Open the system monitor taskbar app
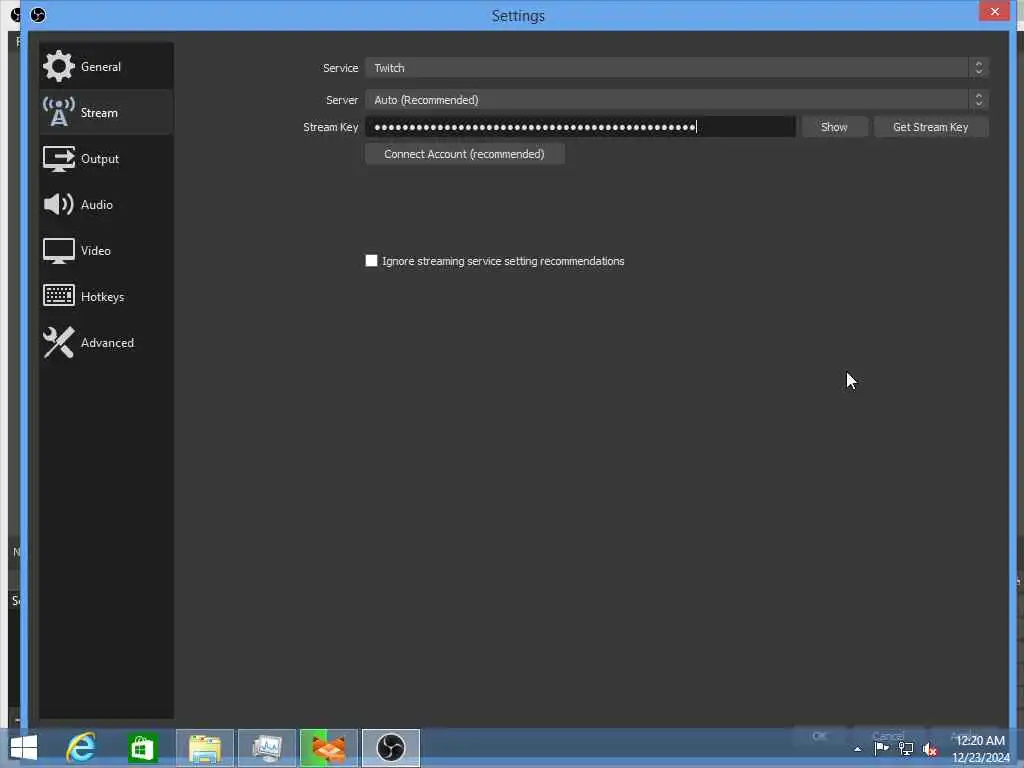 pyautogui.click(x=267, y=748)
